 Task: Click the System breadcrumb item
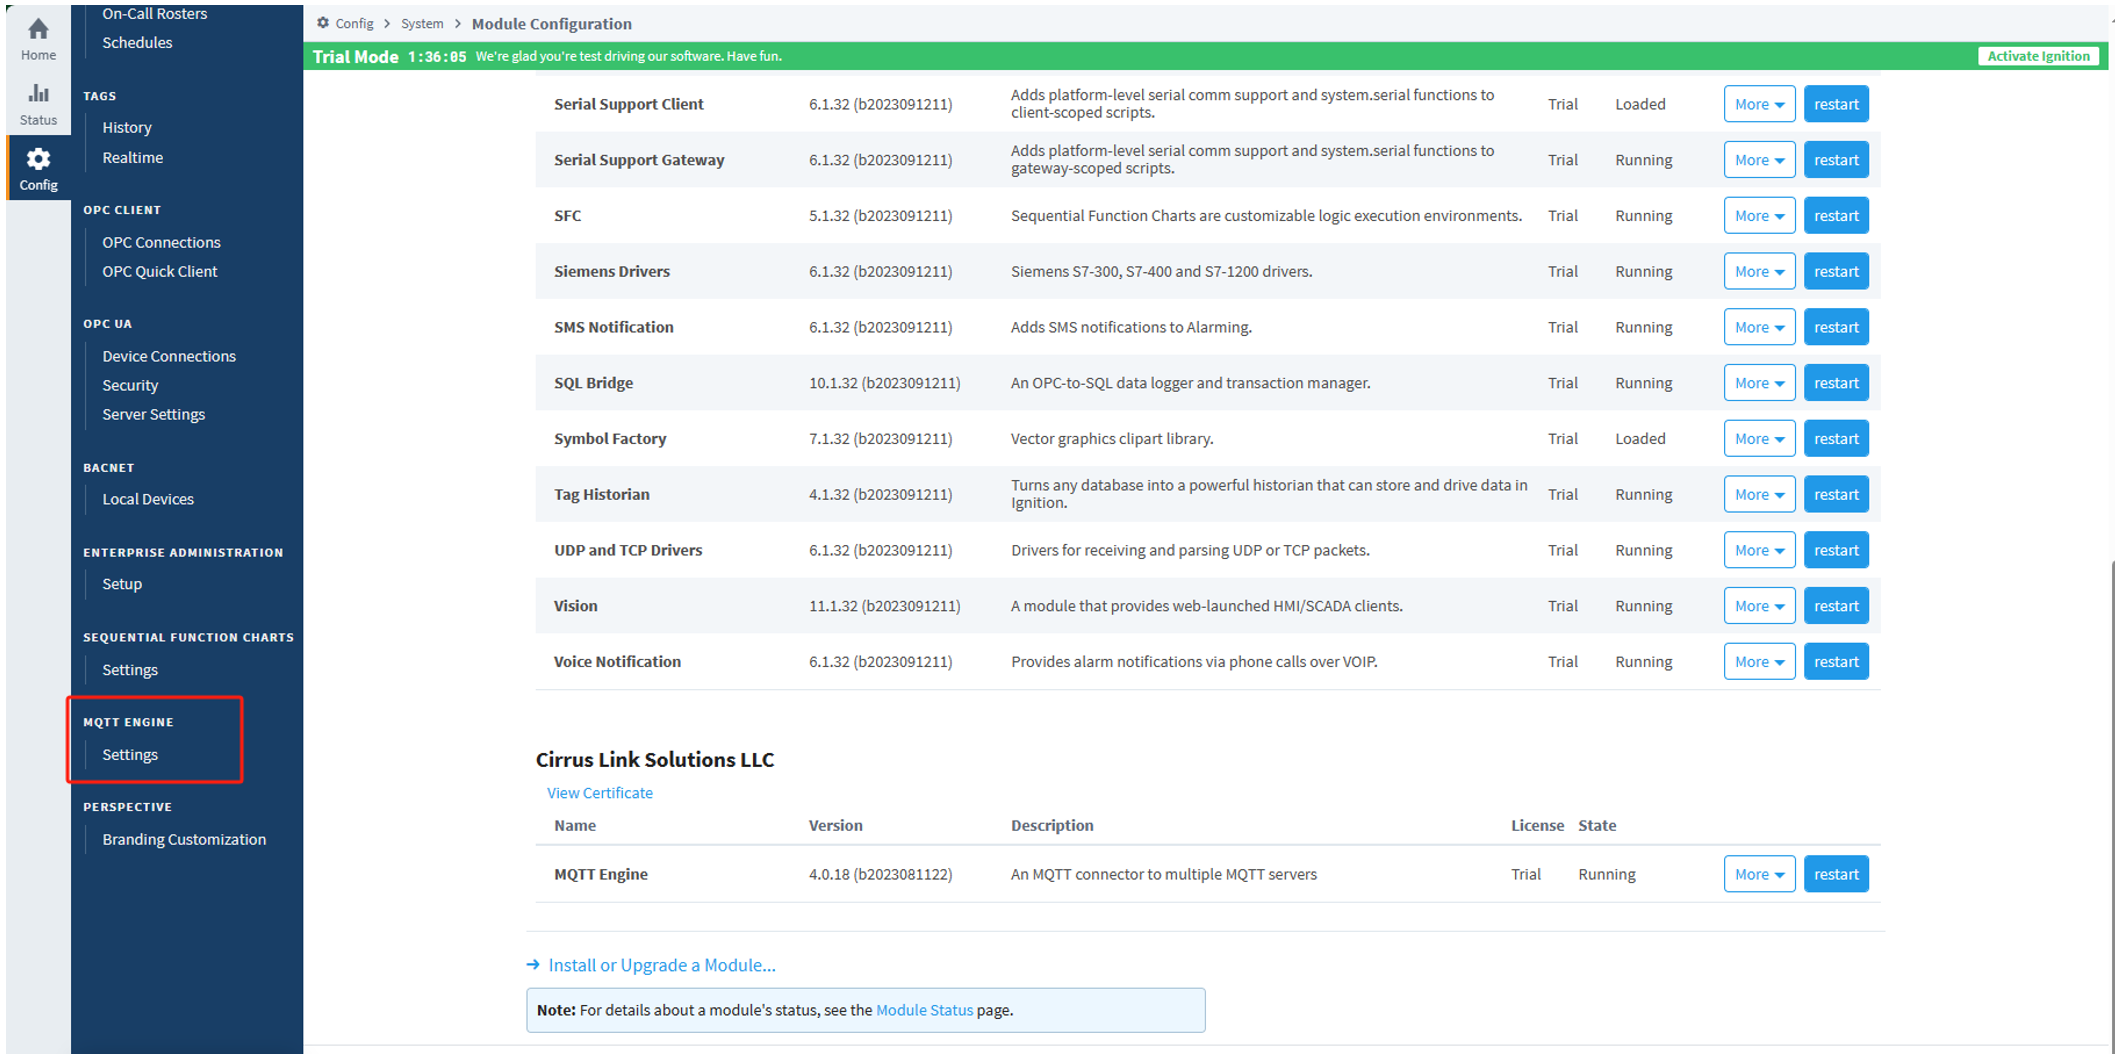tap(422, 24)
